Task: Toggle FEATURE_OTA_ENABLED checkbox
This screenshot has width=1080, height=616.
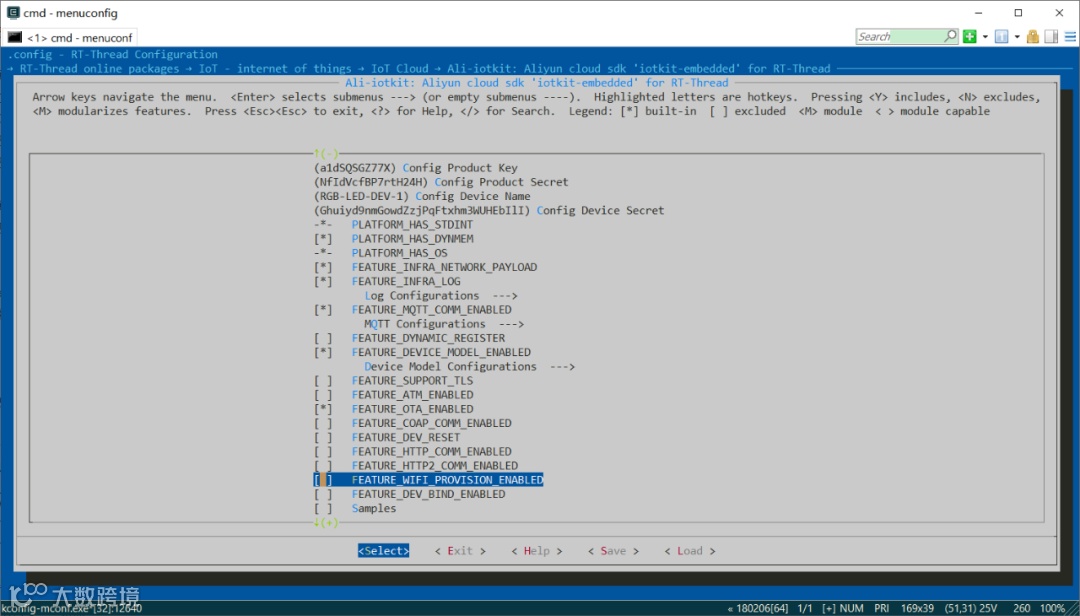Action: [x=323, y=409]
